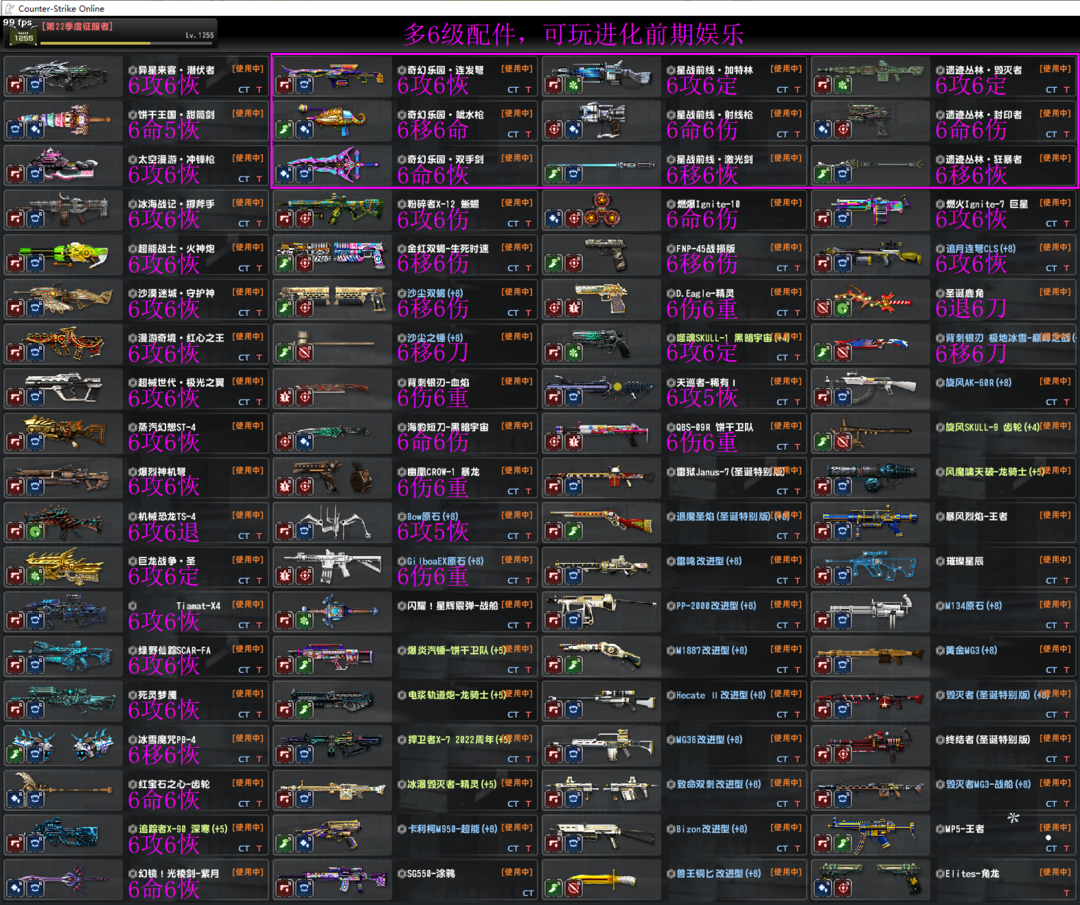Click blue sparkle part icon on 红宝石之心-齿轮
Screen dimensions: 1080x905
[x=16, y=800]
